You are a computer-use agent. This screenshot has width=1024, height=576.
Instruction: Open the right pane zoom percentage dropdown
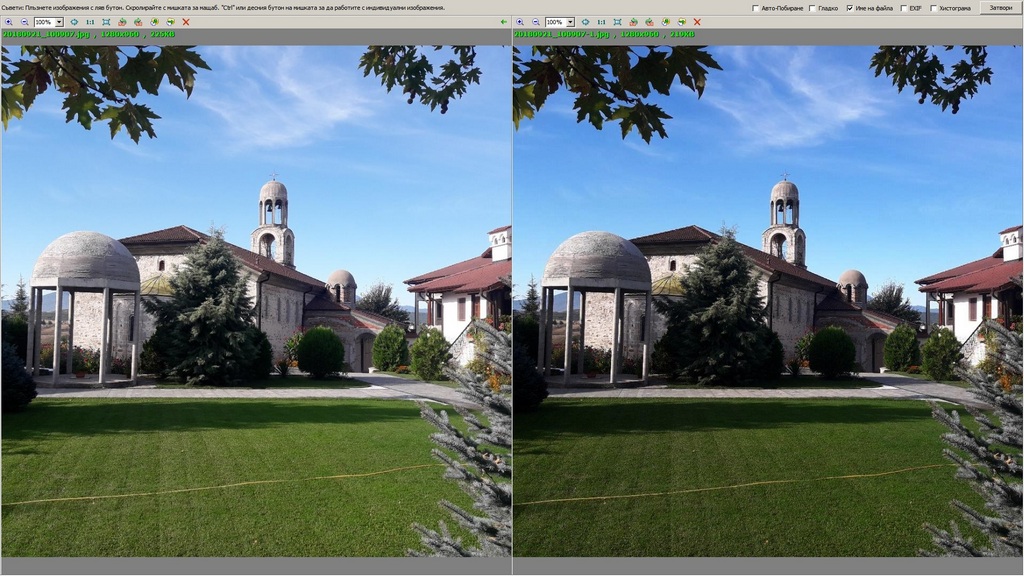(570, 22)
